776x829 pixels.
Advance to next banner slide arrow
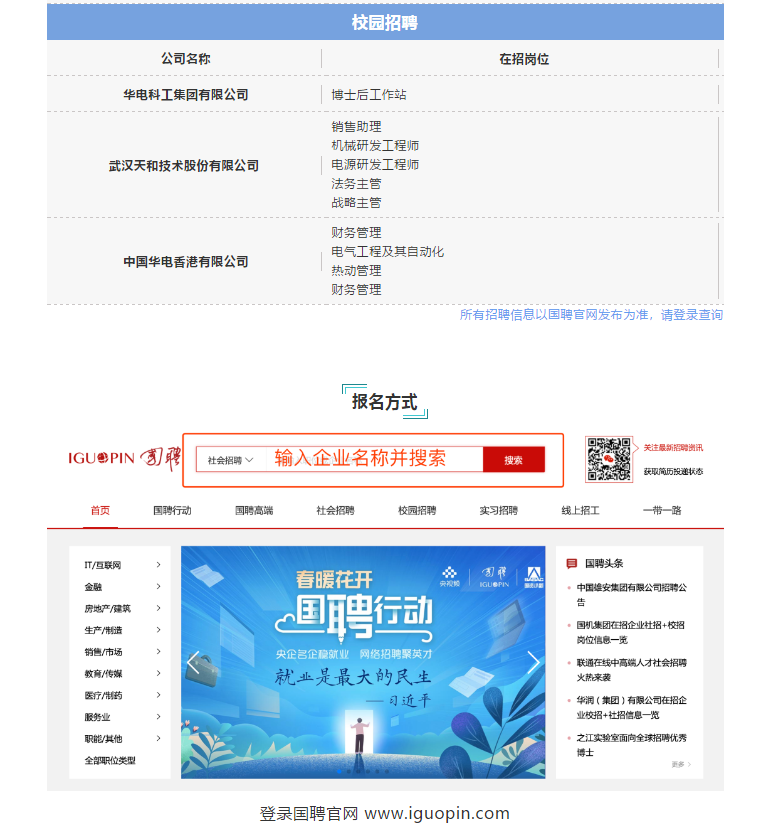tap(533, 662)
